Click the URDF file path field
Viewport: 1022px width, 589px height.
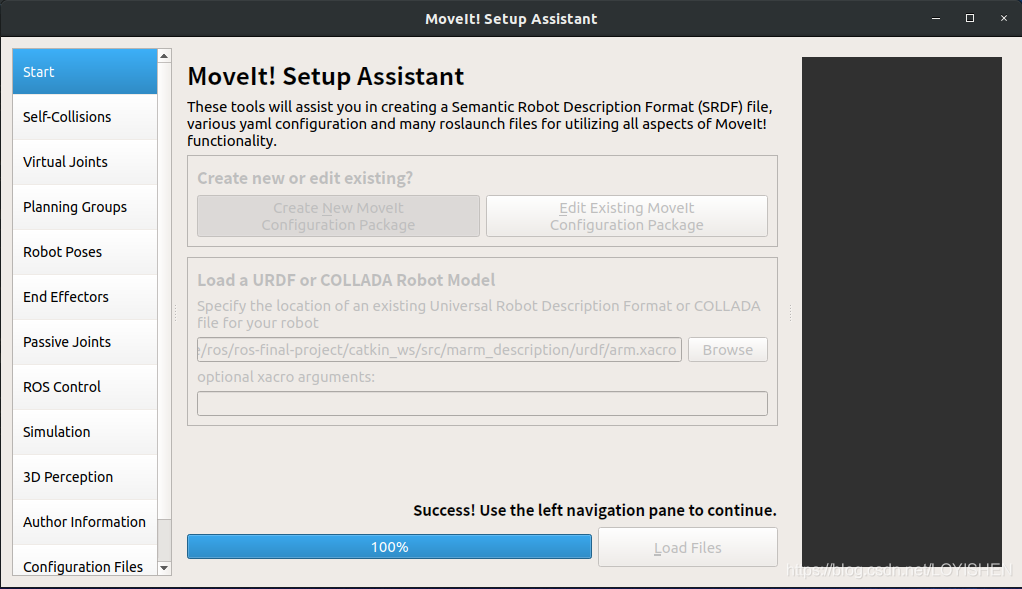pyautogui.click(x=439, y=350)
